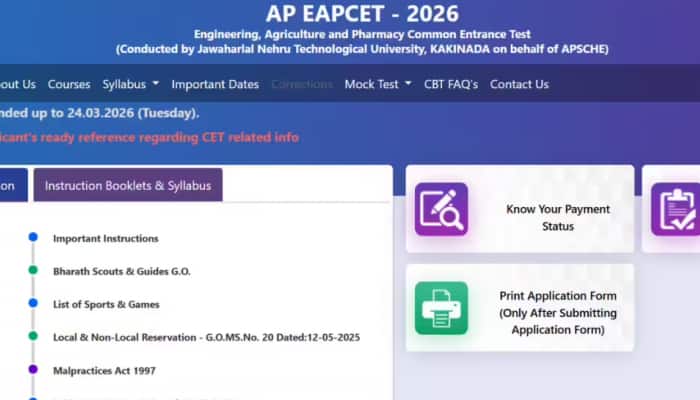This screenshot has width=700, height=400.
Task: Open the Courses menu item
Action: (x=69, y=84)
